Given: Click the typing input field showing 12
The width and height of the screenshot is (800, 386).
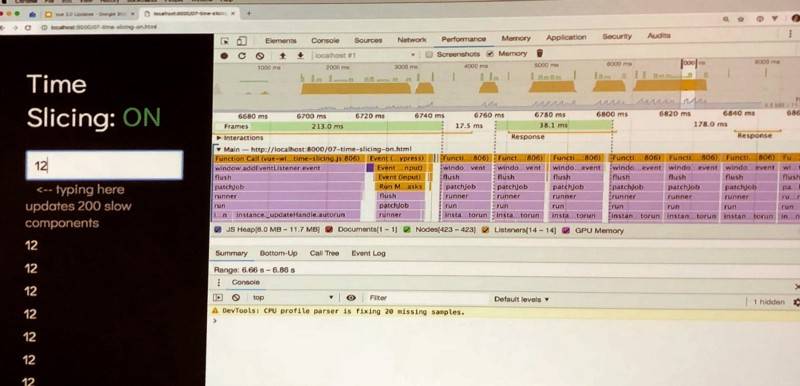Looking at the screenshot, I should [104, 165].
